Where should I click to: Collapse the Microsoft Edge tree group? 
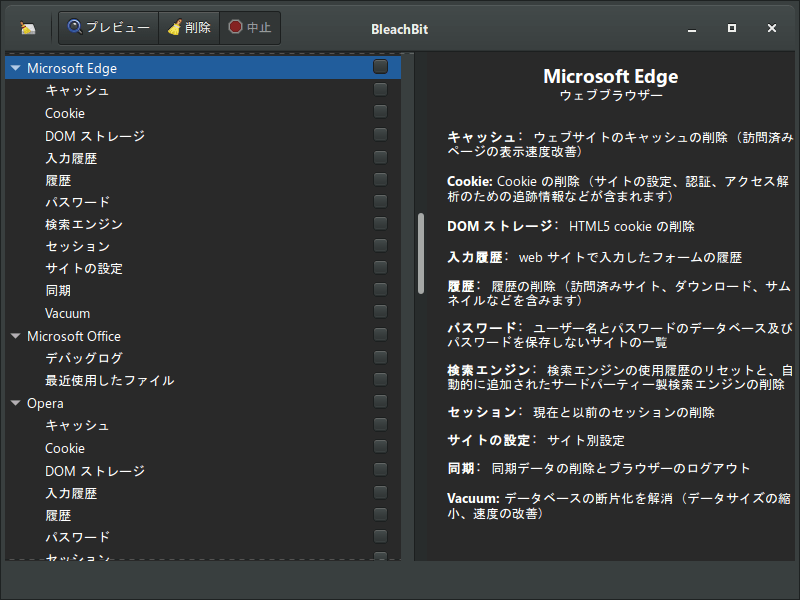[16, 68]
